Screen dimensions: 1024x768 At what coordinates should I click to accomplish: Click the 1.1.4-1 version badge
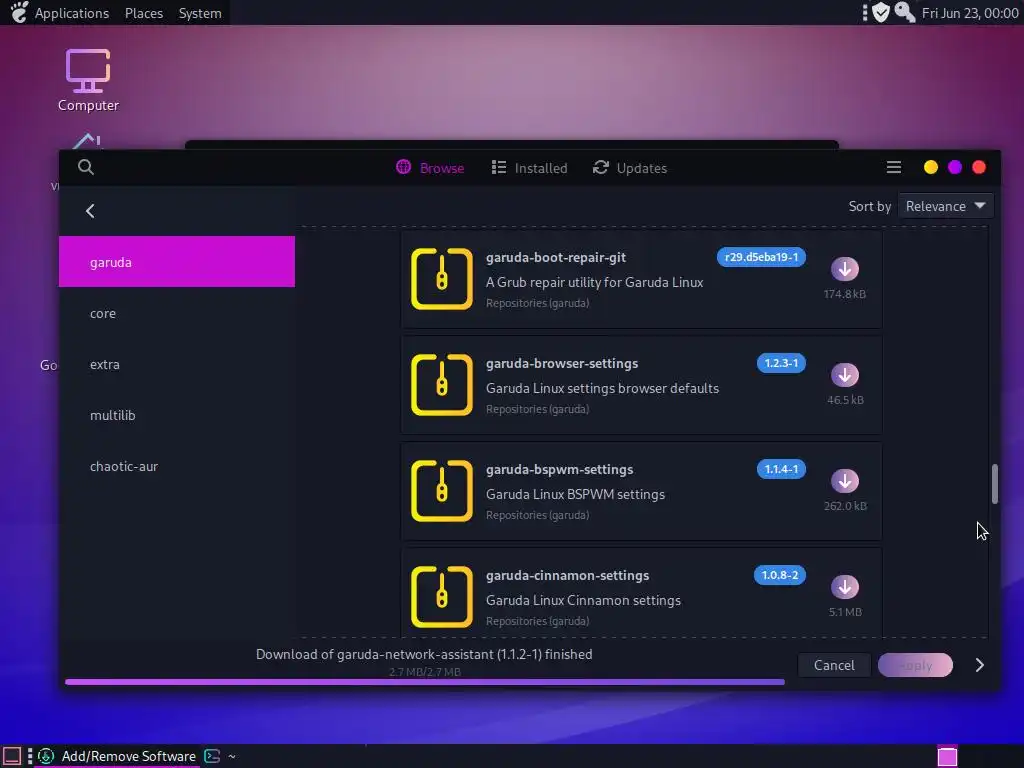pos(781,469)
